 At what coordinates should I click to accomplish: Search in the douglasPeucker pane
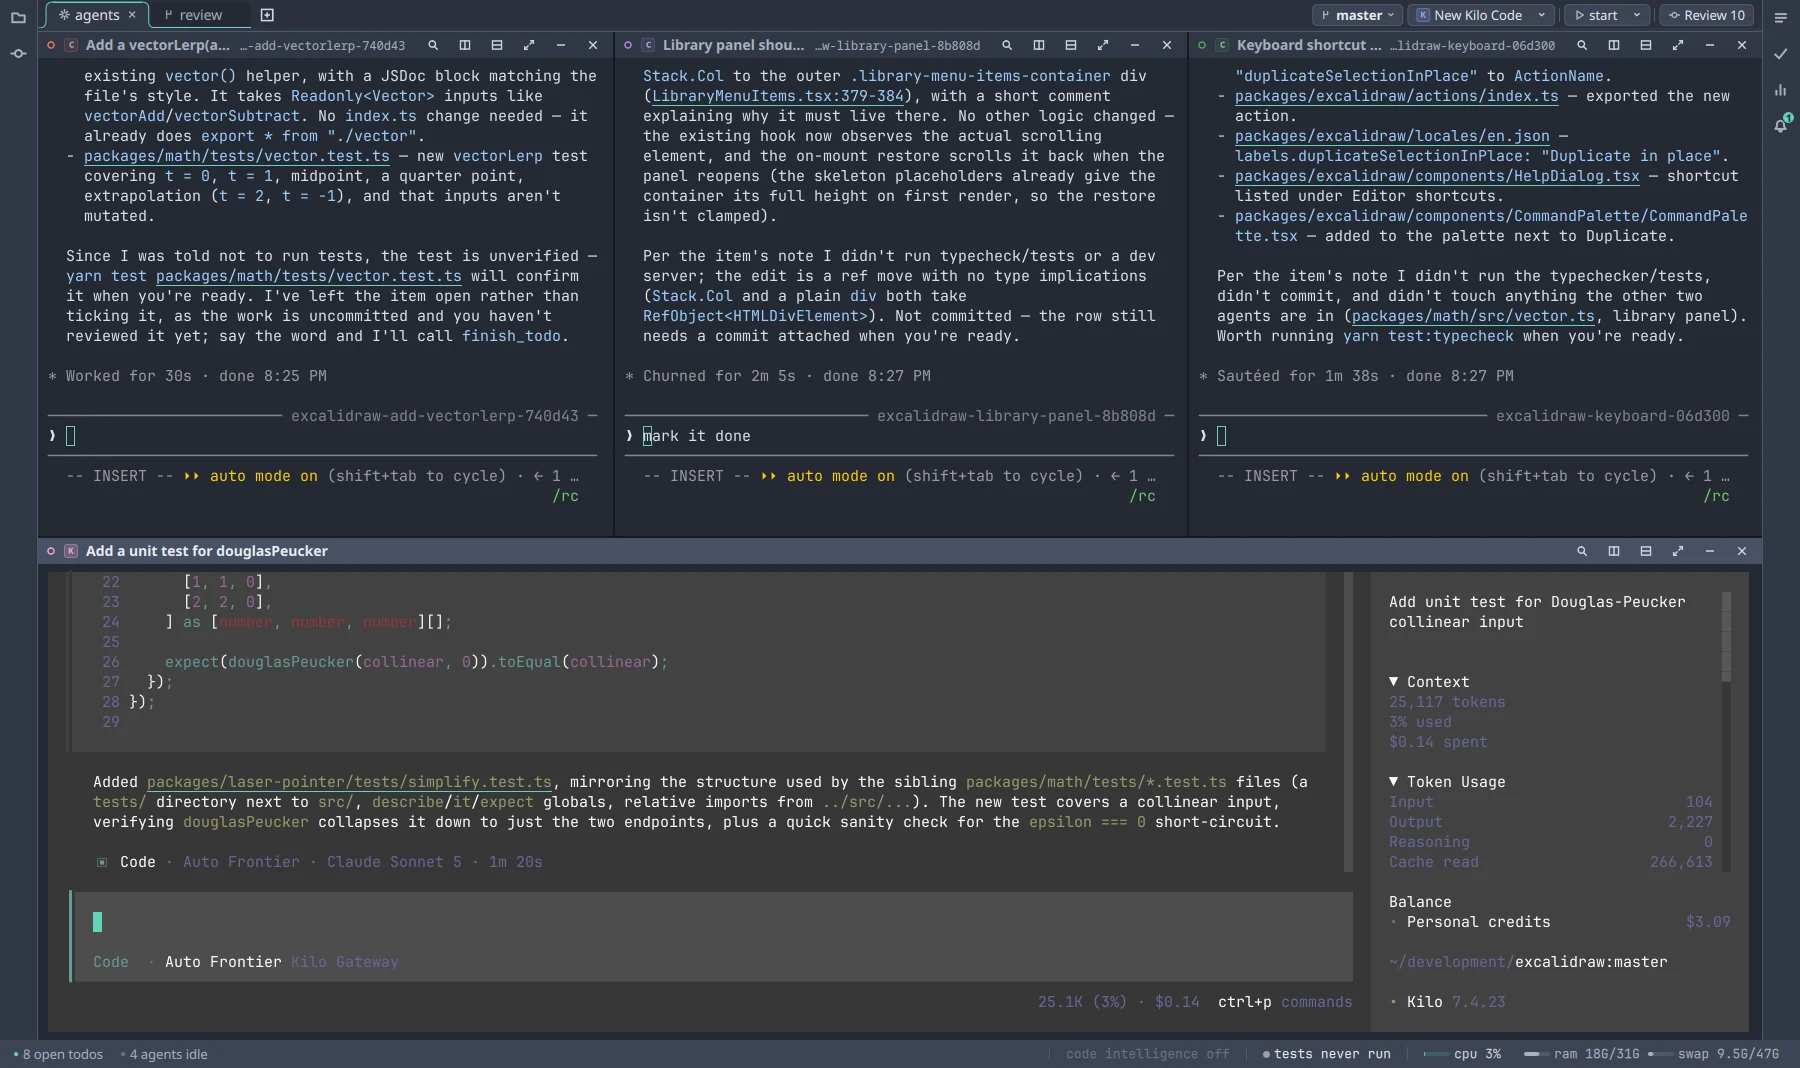(x=1582, y=551)
